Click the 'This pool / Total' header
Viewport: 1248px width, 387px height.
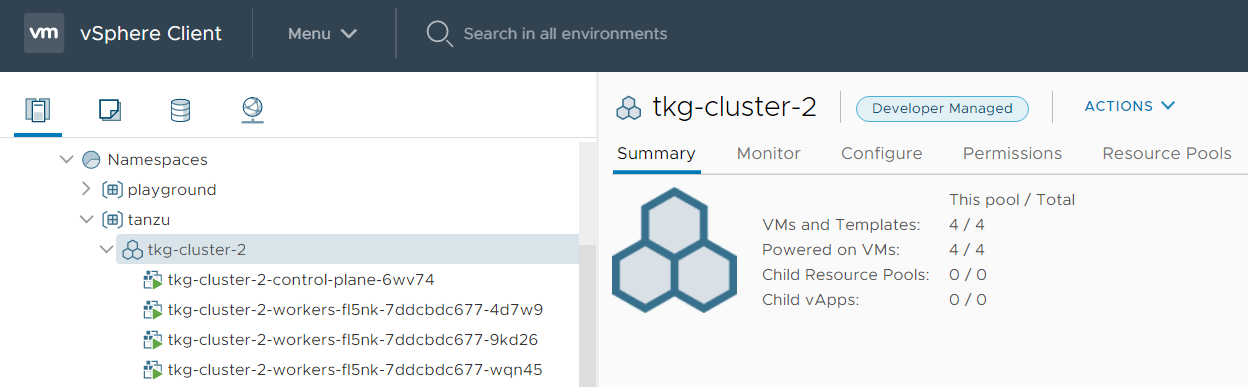1012,200
